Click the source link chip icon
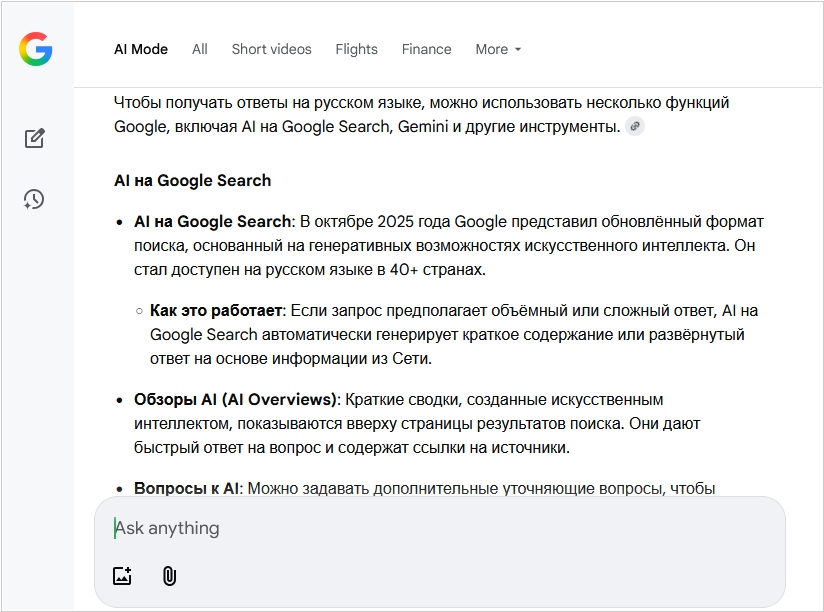This screenshot has width=824, height=612. coord(635,127)
